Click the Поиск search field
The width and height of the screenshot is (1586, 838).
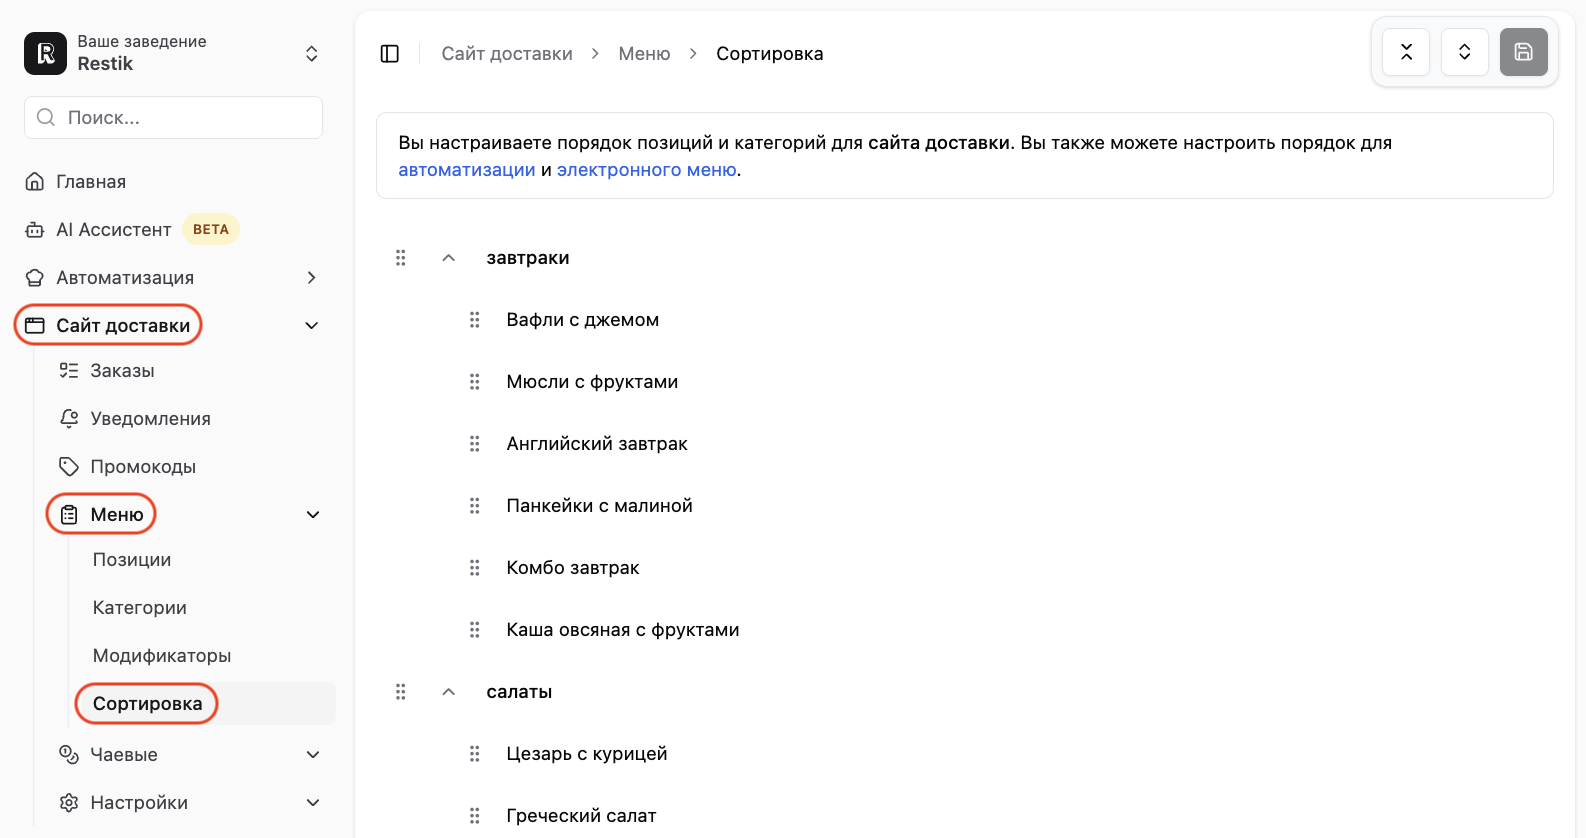tap(174, 118)
